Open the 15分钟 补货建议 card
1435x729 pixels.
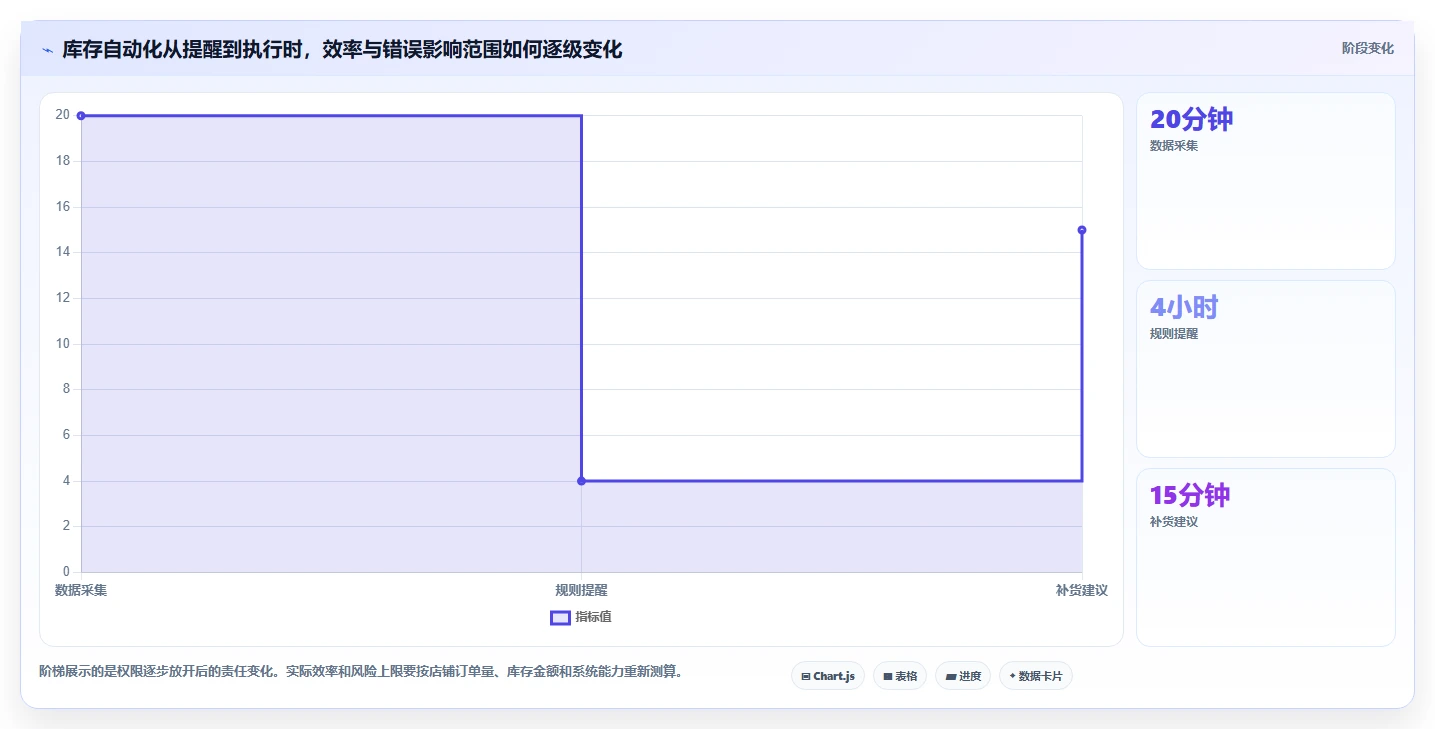(x=1265, y=557)
